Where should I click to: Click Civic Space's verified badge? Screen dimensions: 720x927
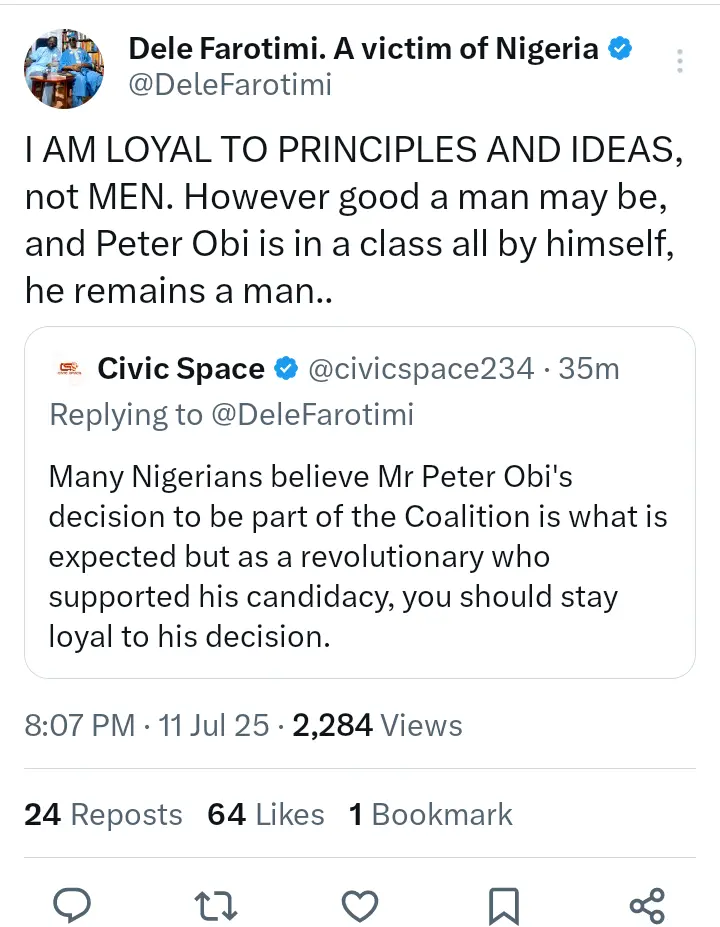[285, 370]
